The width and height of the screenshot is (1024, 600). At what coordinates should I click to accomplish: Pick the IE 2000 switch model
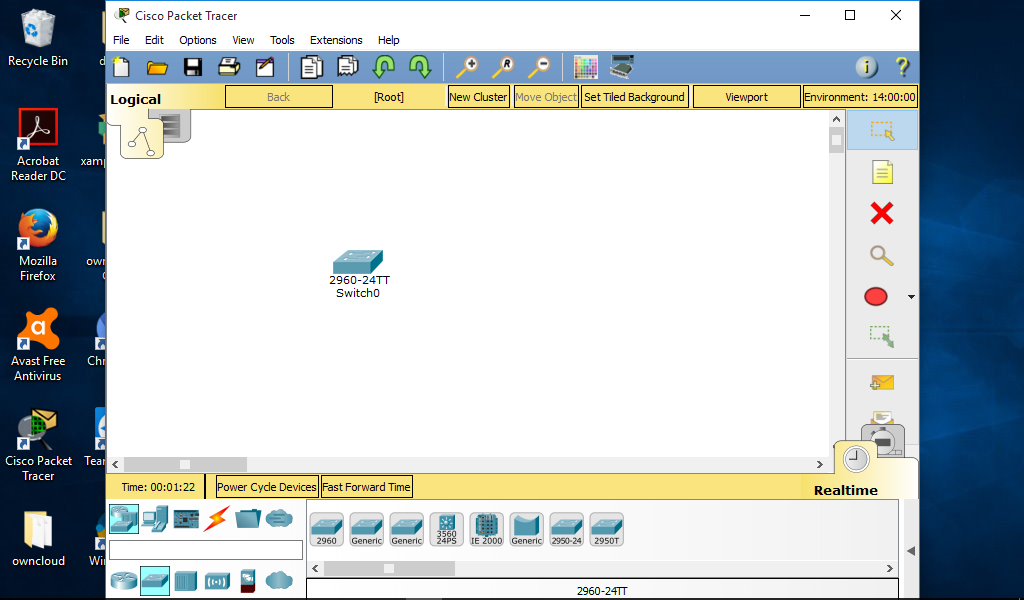pyautogui.click(x=487, y=529)
